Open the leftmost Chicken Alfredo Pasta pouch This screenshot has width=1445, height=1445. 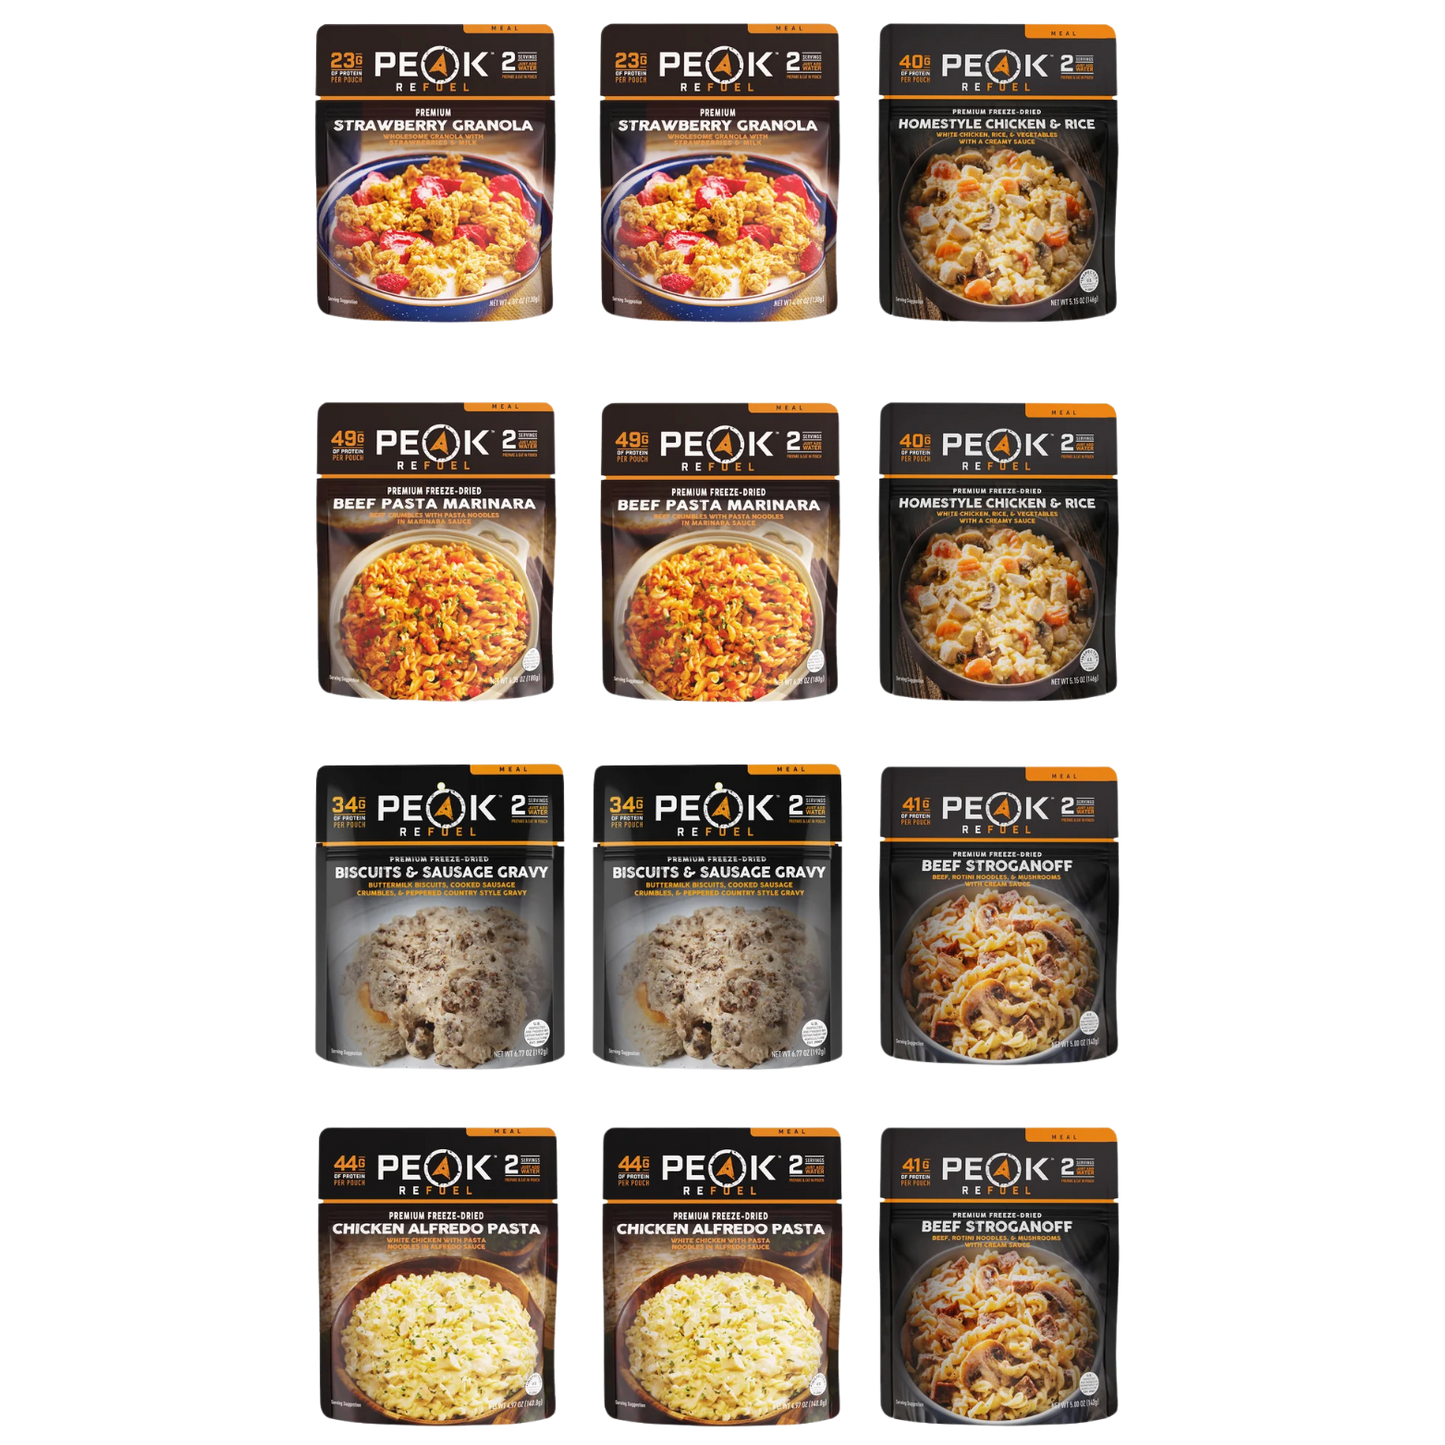click(437, 1274)
